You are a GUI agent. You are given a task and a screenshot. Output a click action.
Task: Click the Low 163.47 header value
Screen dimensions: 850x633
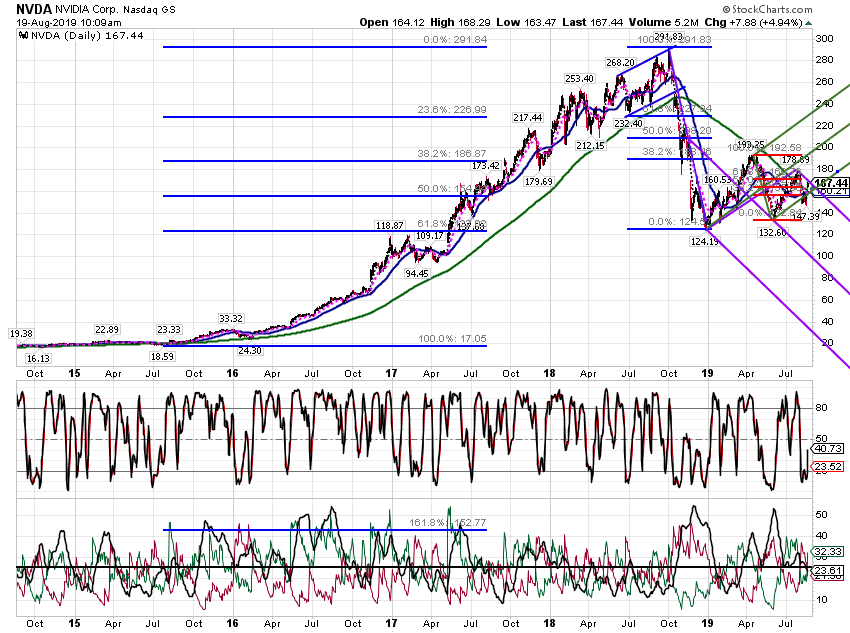pyautogui.click(x=526, y=22)
